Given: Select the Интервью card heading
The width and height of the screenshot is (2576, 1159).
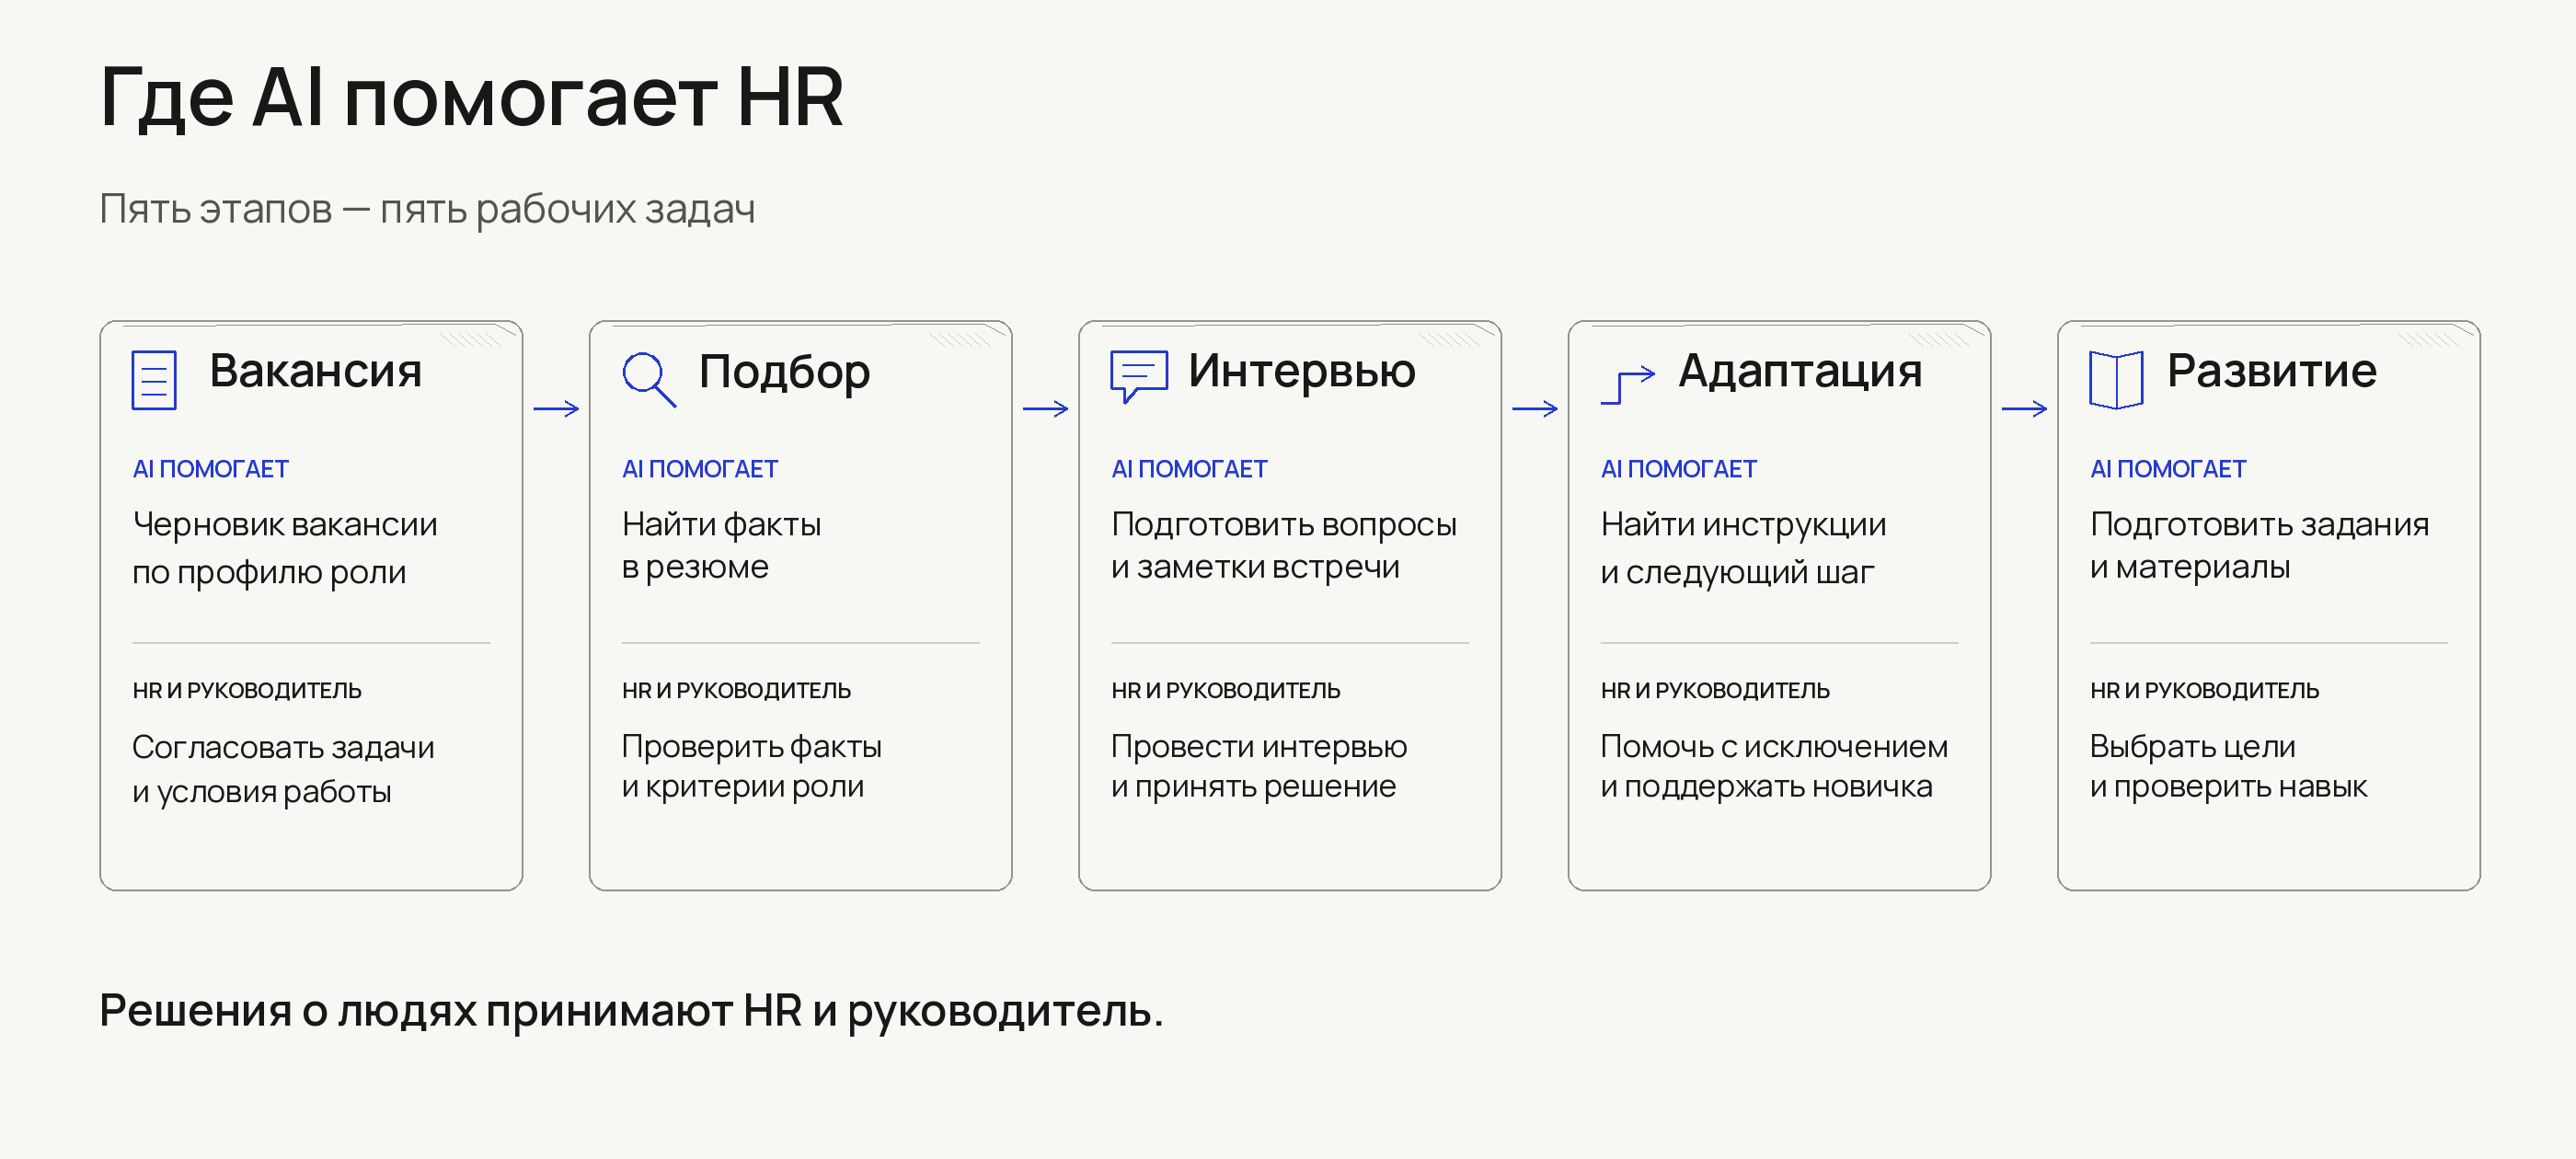Looking at the screenshot, I should [1302, 371].
